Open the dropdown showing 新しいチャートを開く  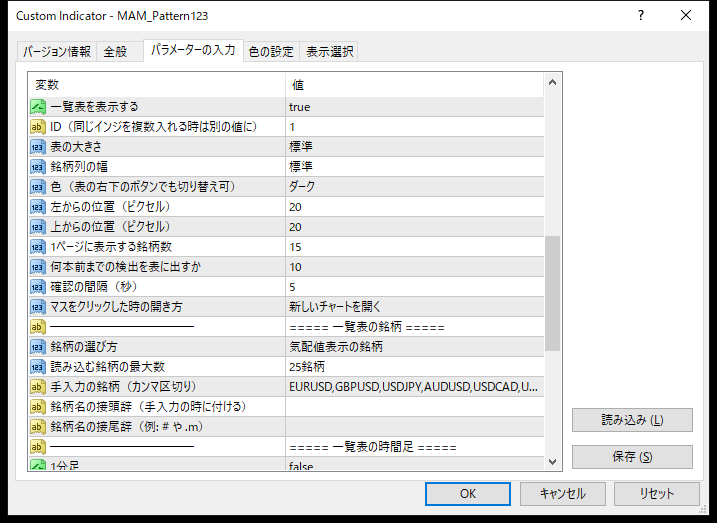coord(415,307)
